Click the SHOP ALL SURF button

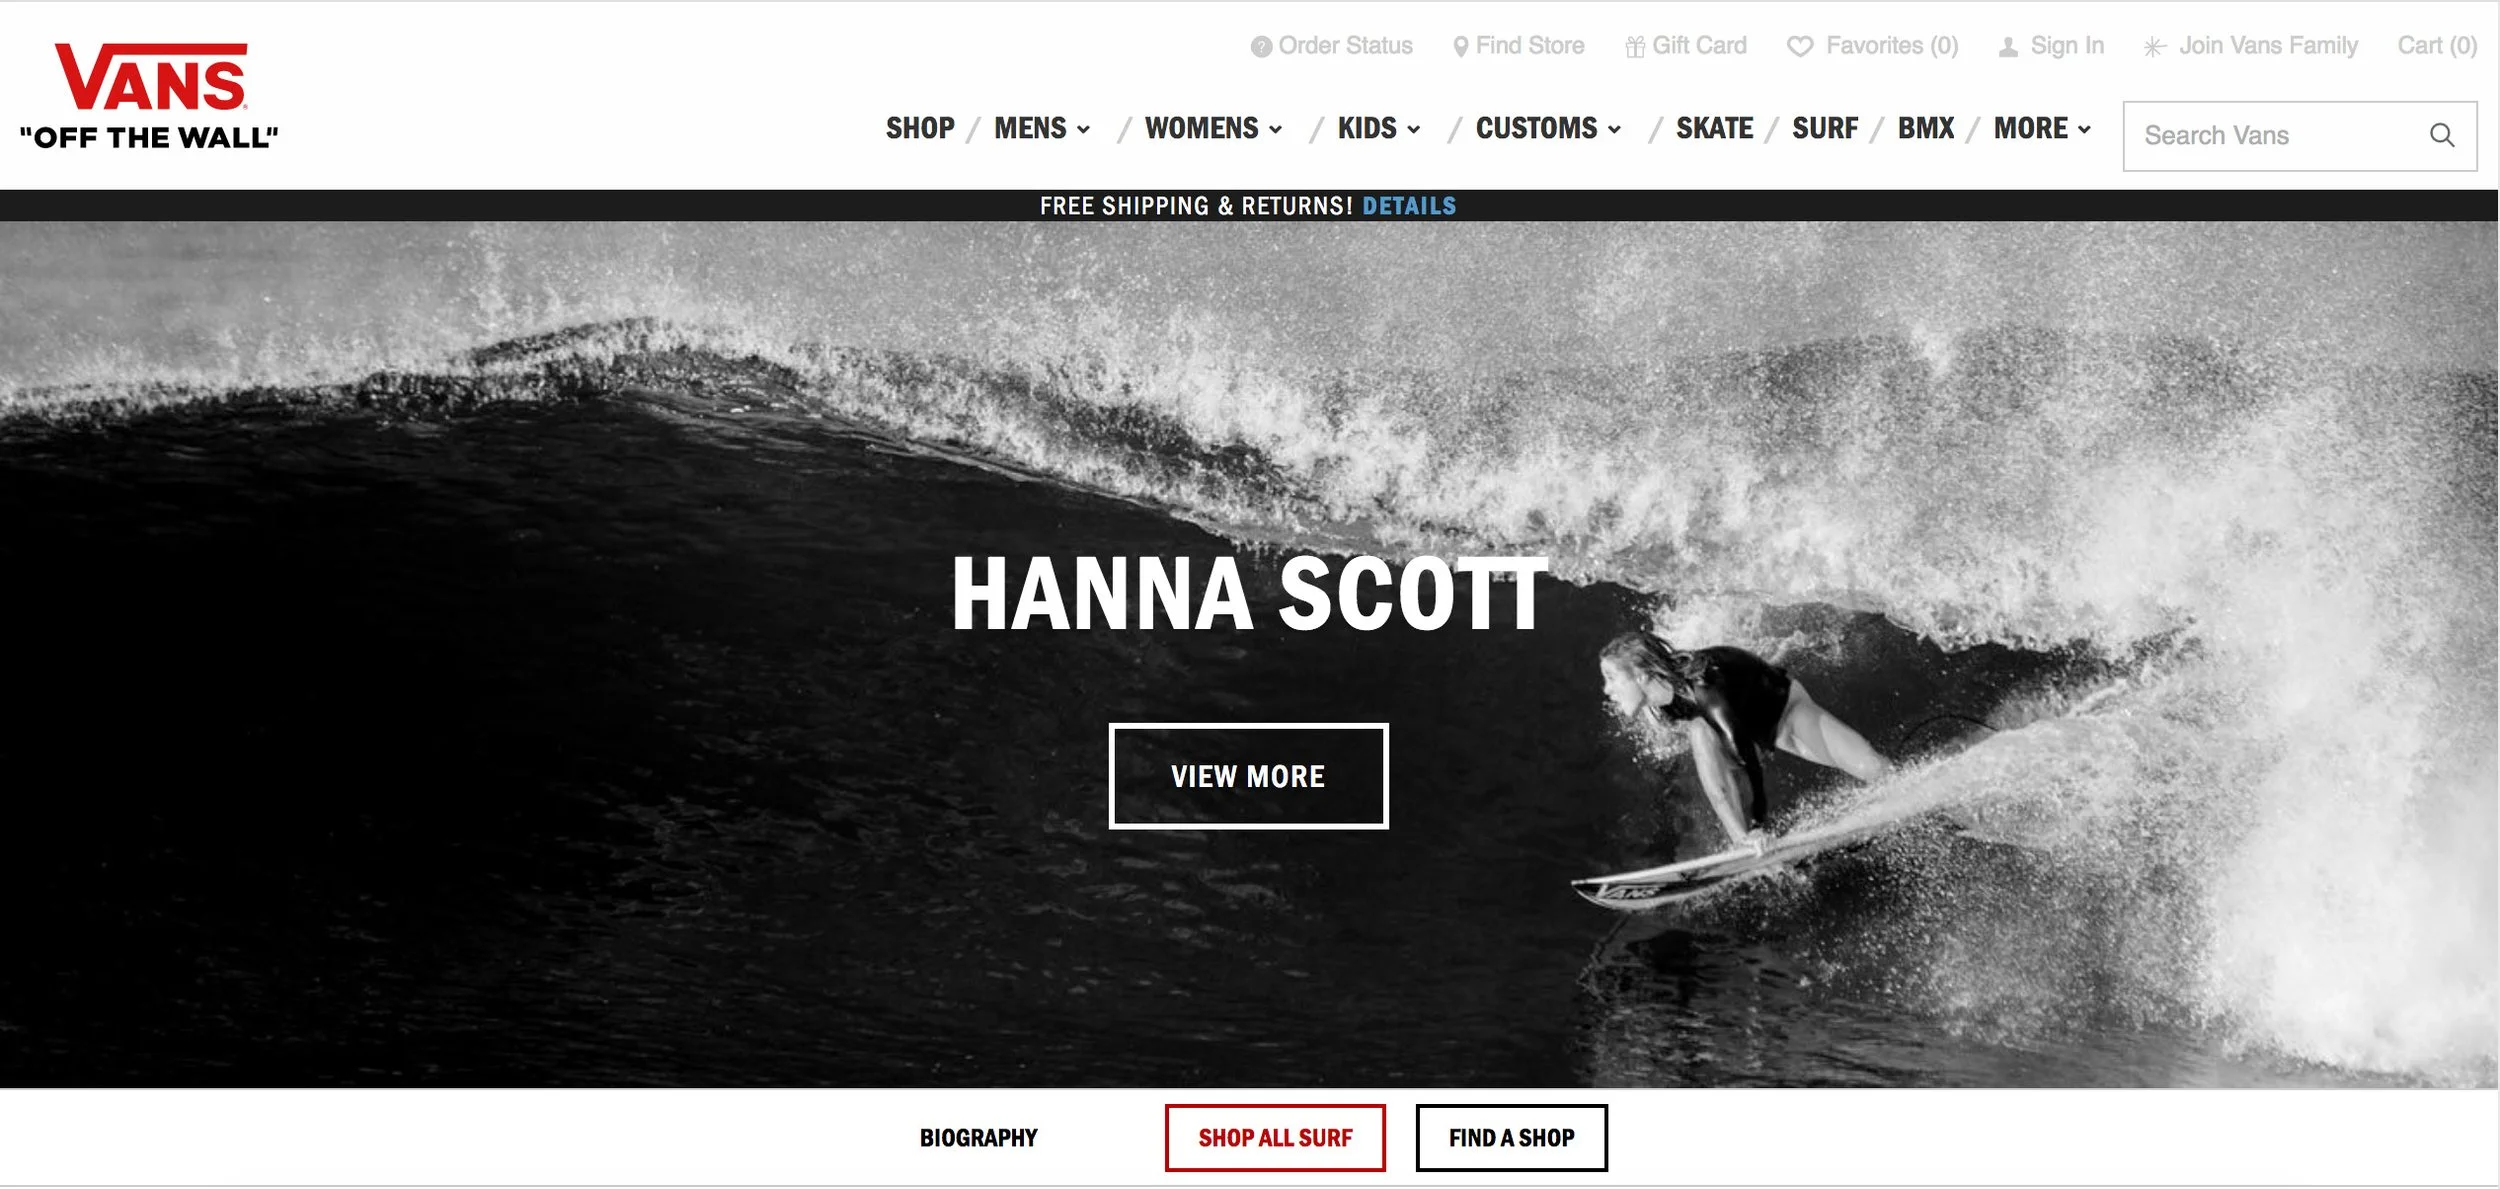point(1275,1138)
